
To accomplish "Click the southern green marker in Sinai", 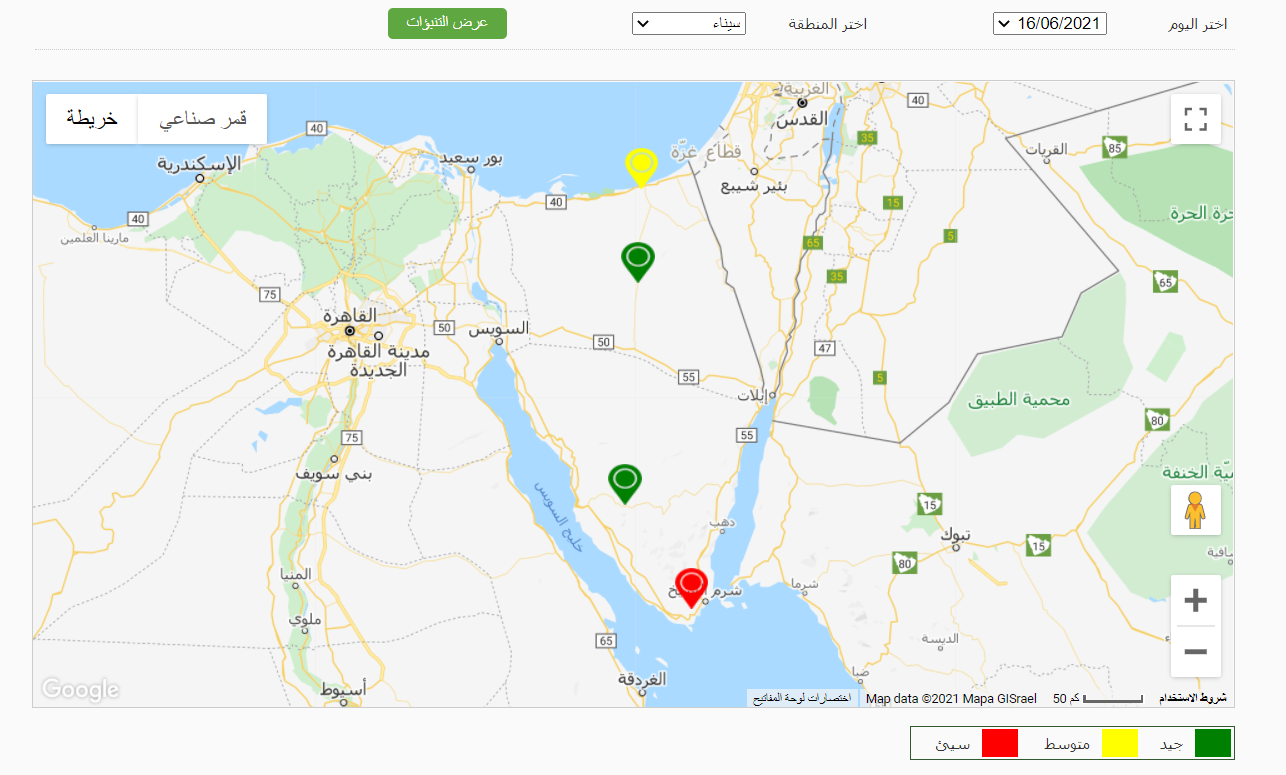I will [625, 481].
